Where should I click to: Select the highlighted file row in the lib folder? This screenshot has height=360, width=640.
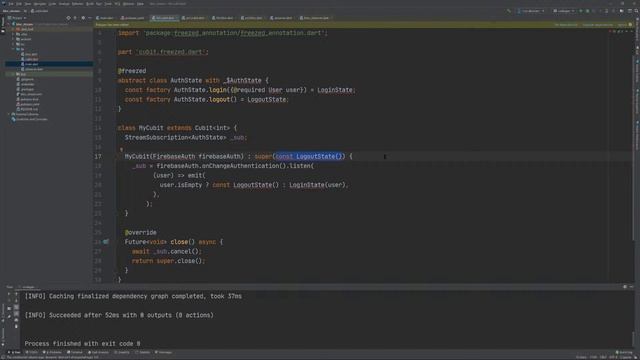(x=49, y=64)
